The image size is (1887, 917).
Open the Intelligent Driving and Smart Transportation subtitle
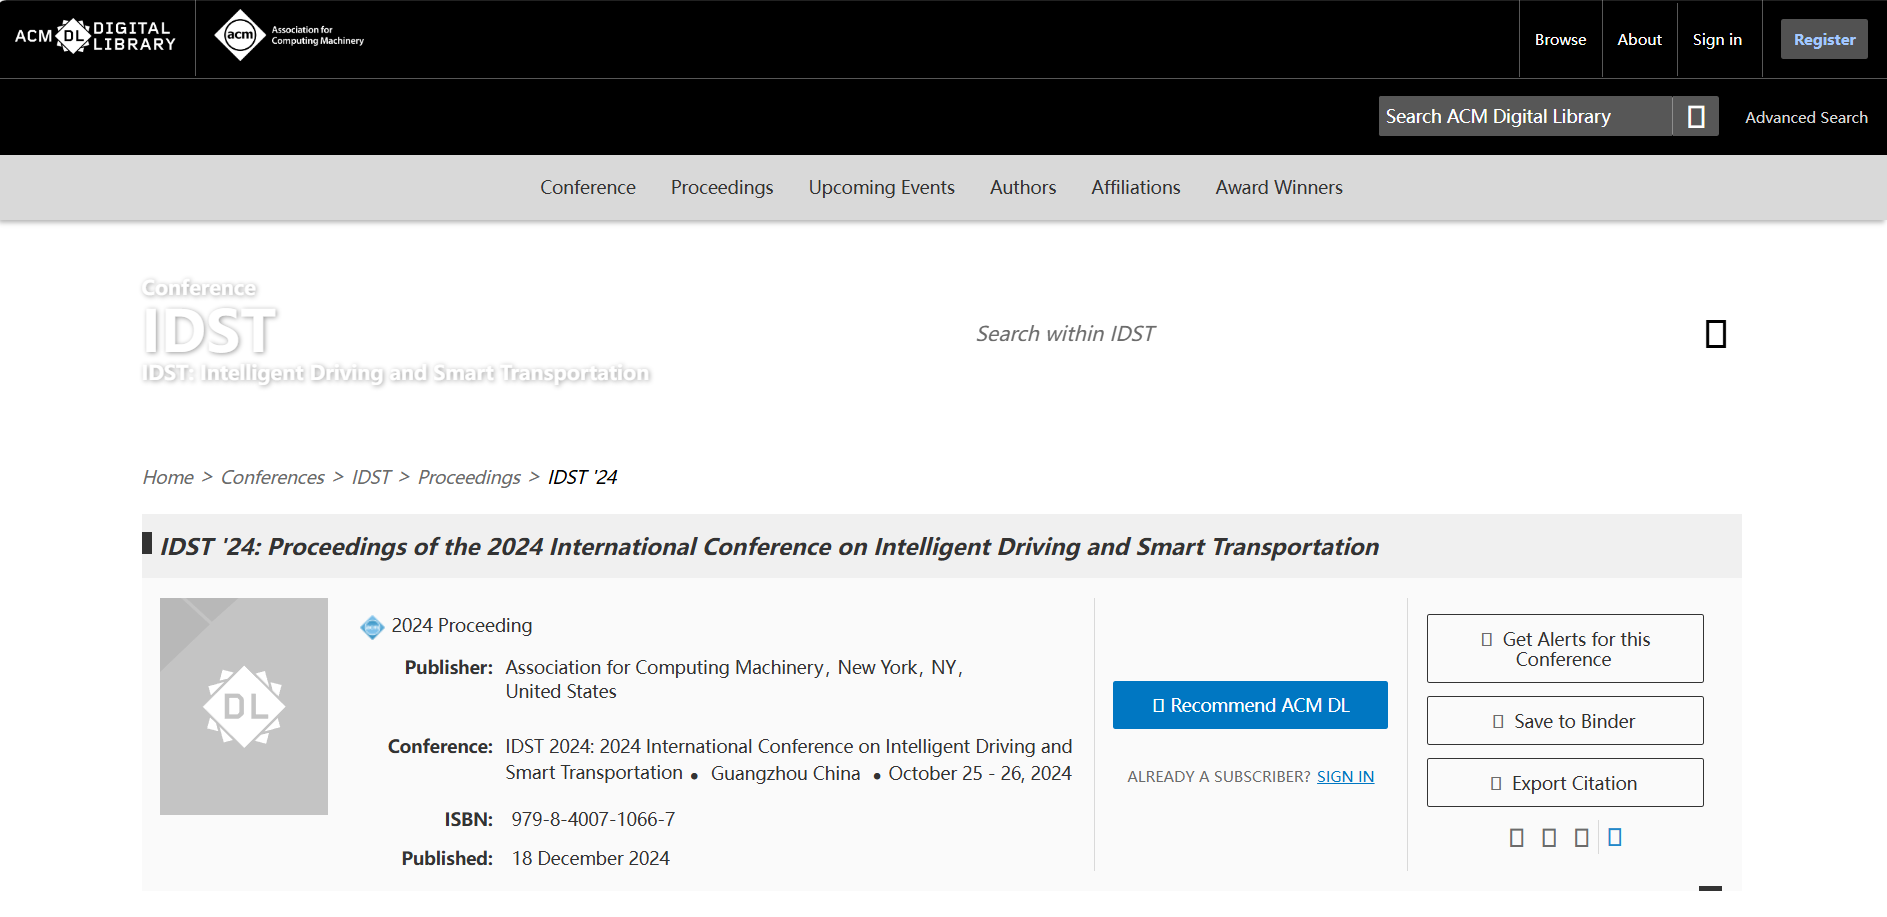coord(396,373)
